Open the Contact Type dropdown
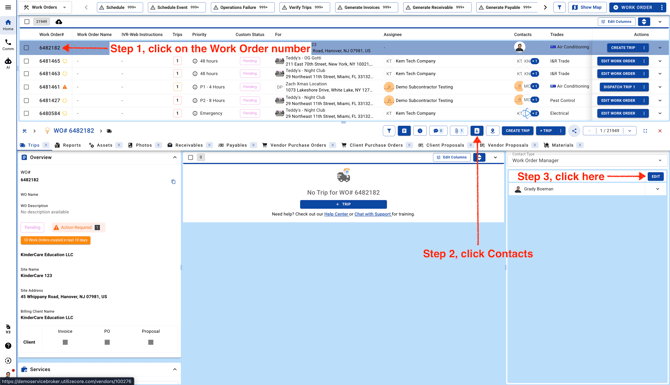Image resolution: width=670 pixels, height=385 pixels. tap(587, 160)
